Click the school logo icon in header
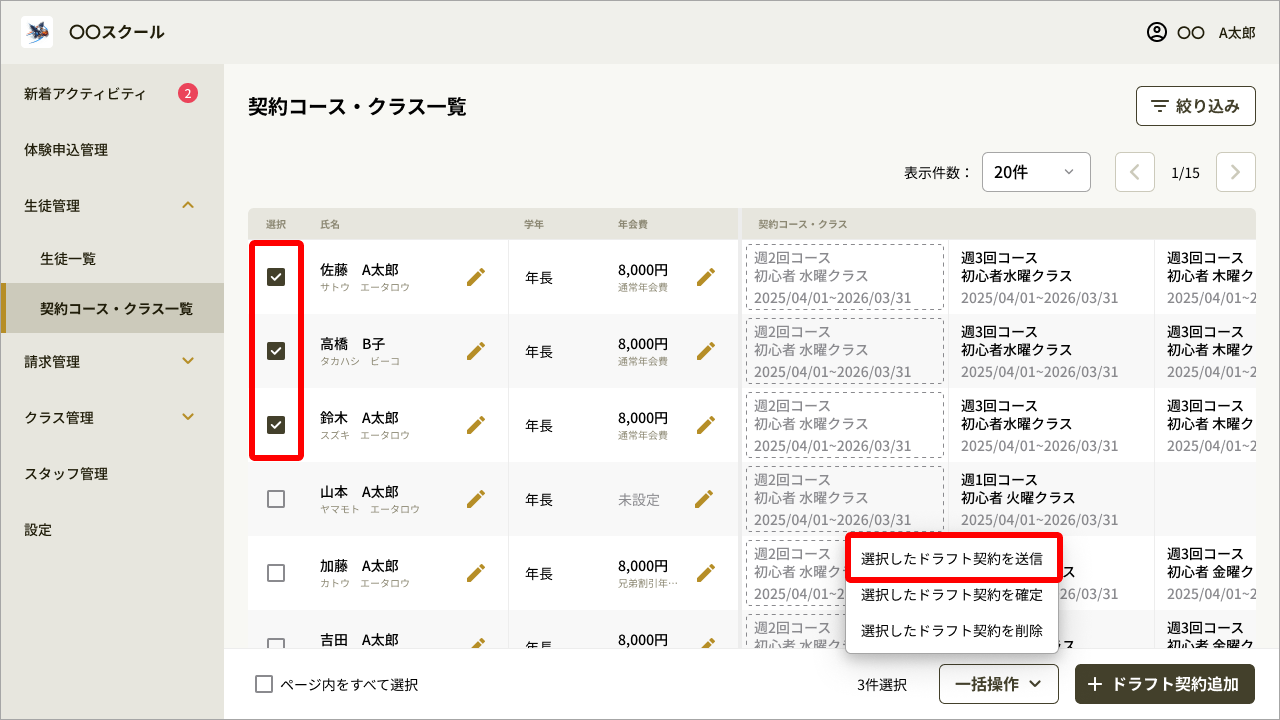This screenshot has height=720, width=1280. [x=37, y=32]
